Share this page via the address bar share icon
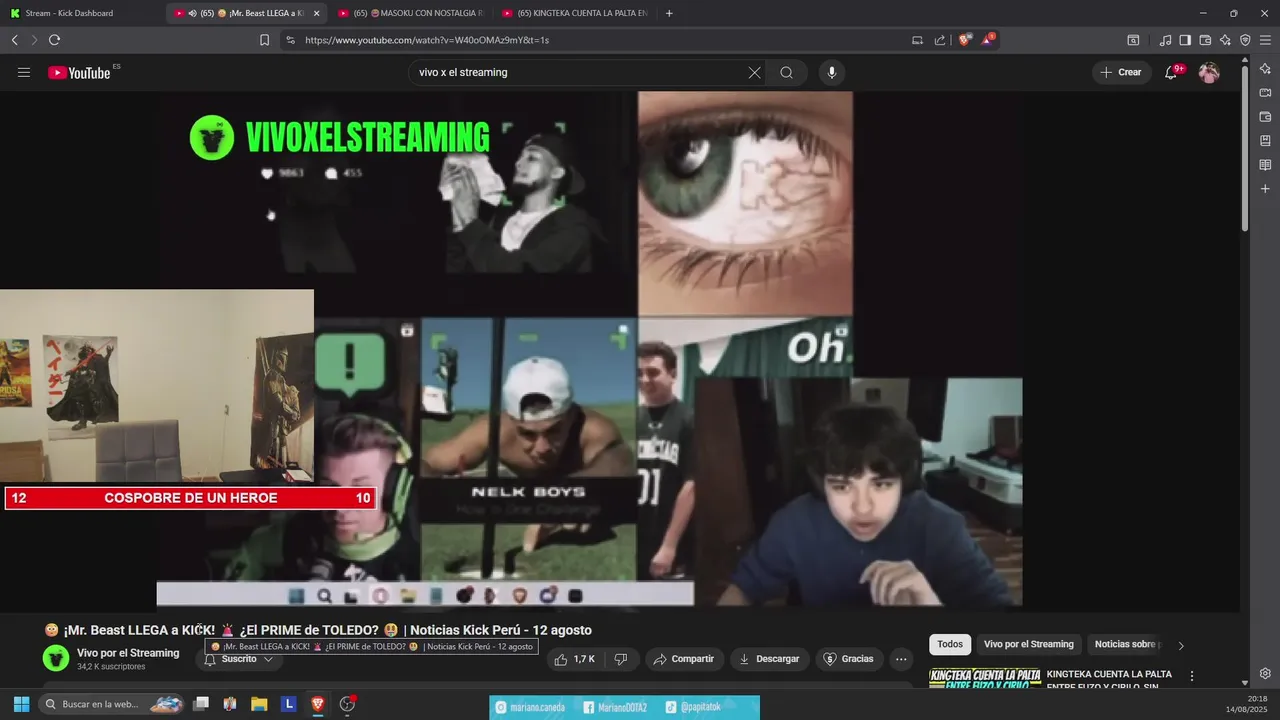1280x720 pixels. point(940,40)
